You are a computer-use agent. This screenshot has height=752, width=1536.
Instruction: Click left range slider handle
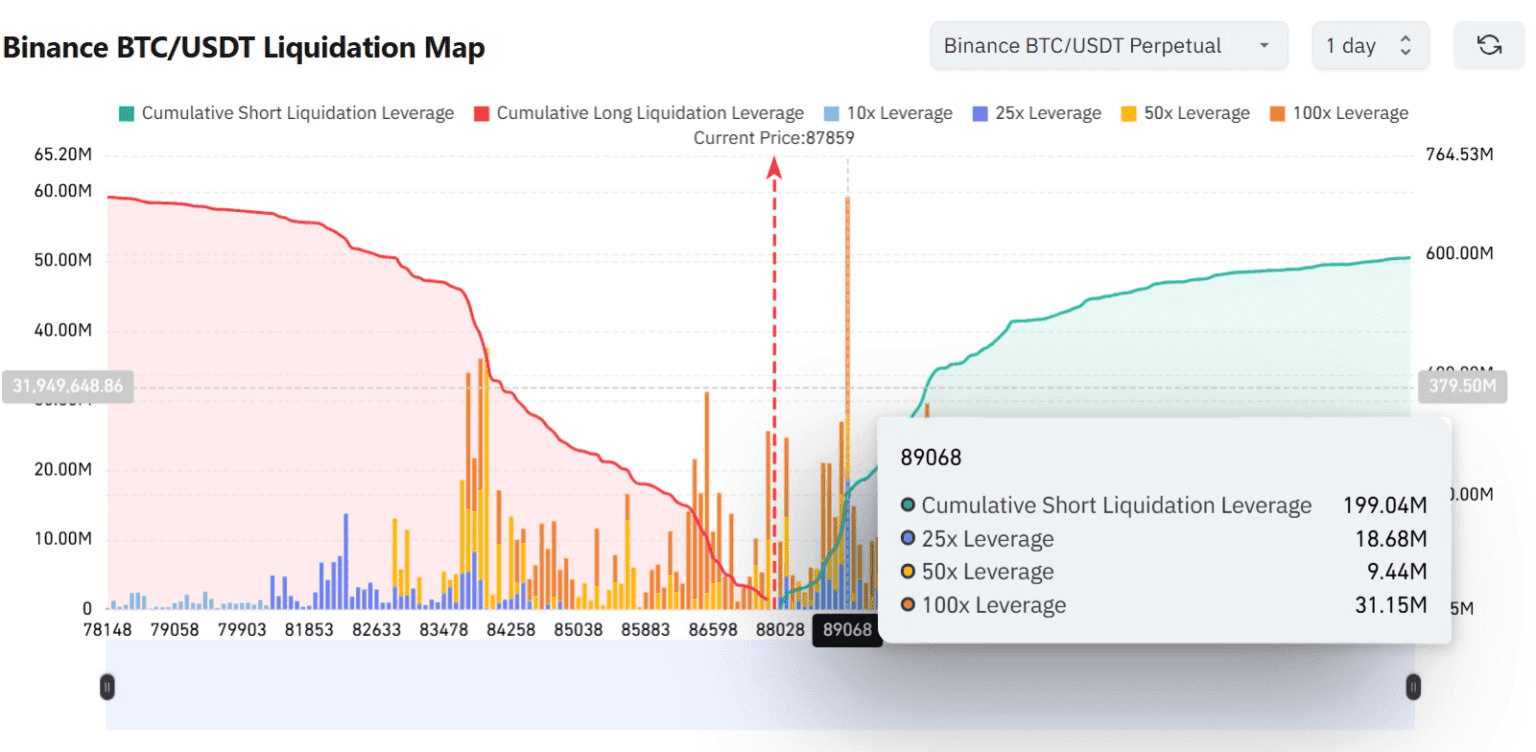(107, 686)
